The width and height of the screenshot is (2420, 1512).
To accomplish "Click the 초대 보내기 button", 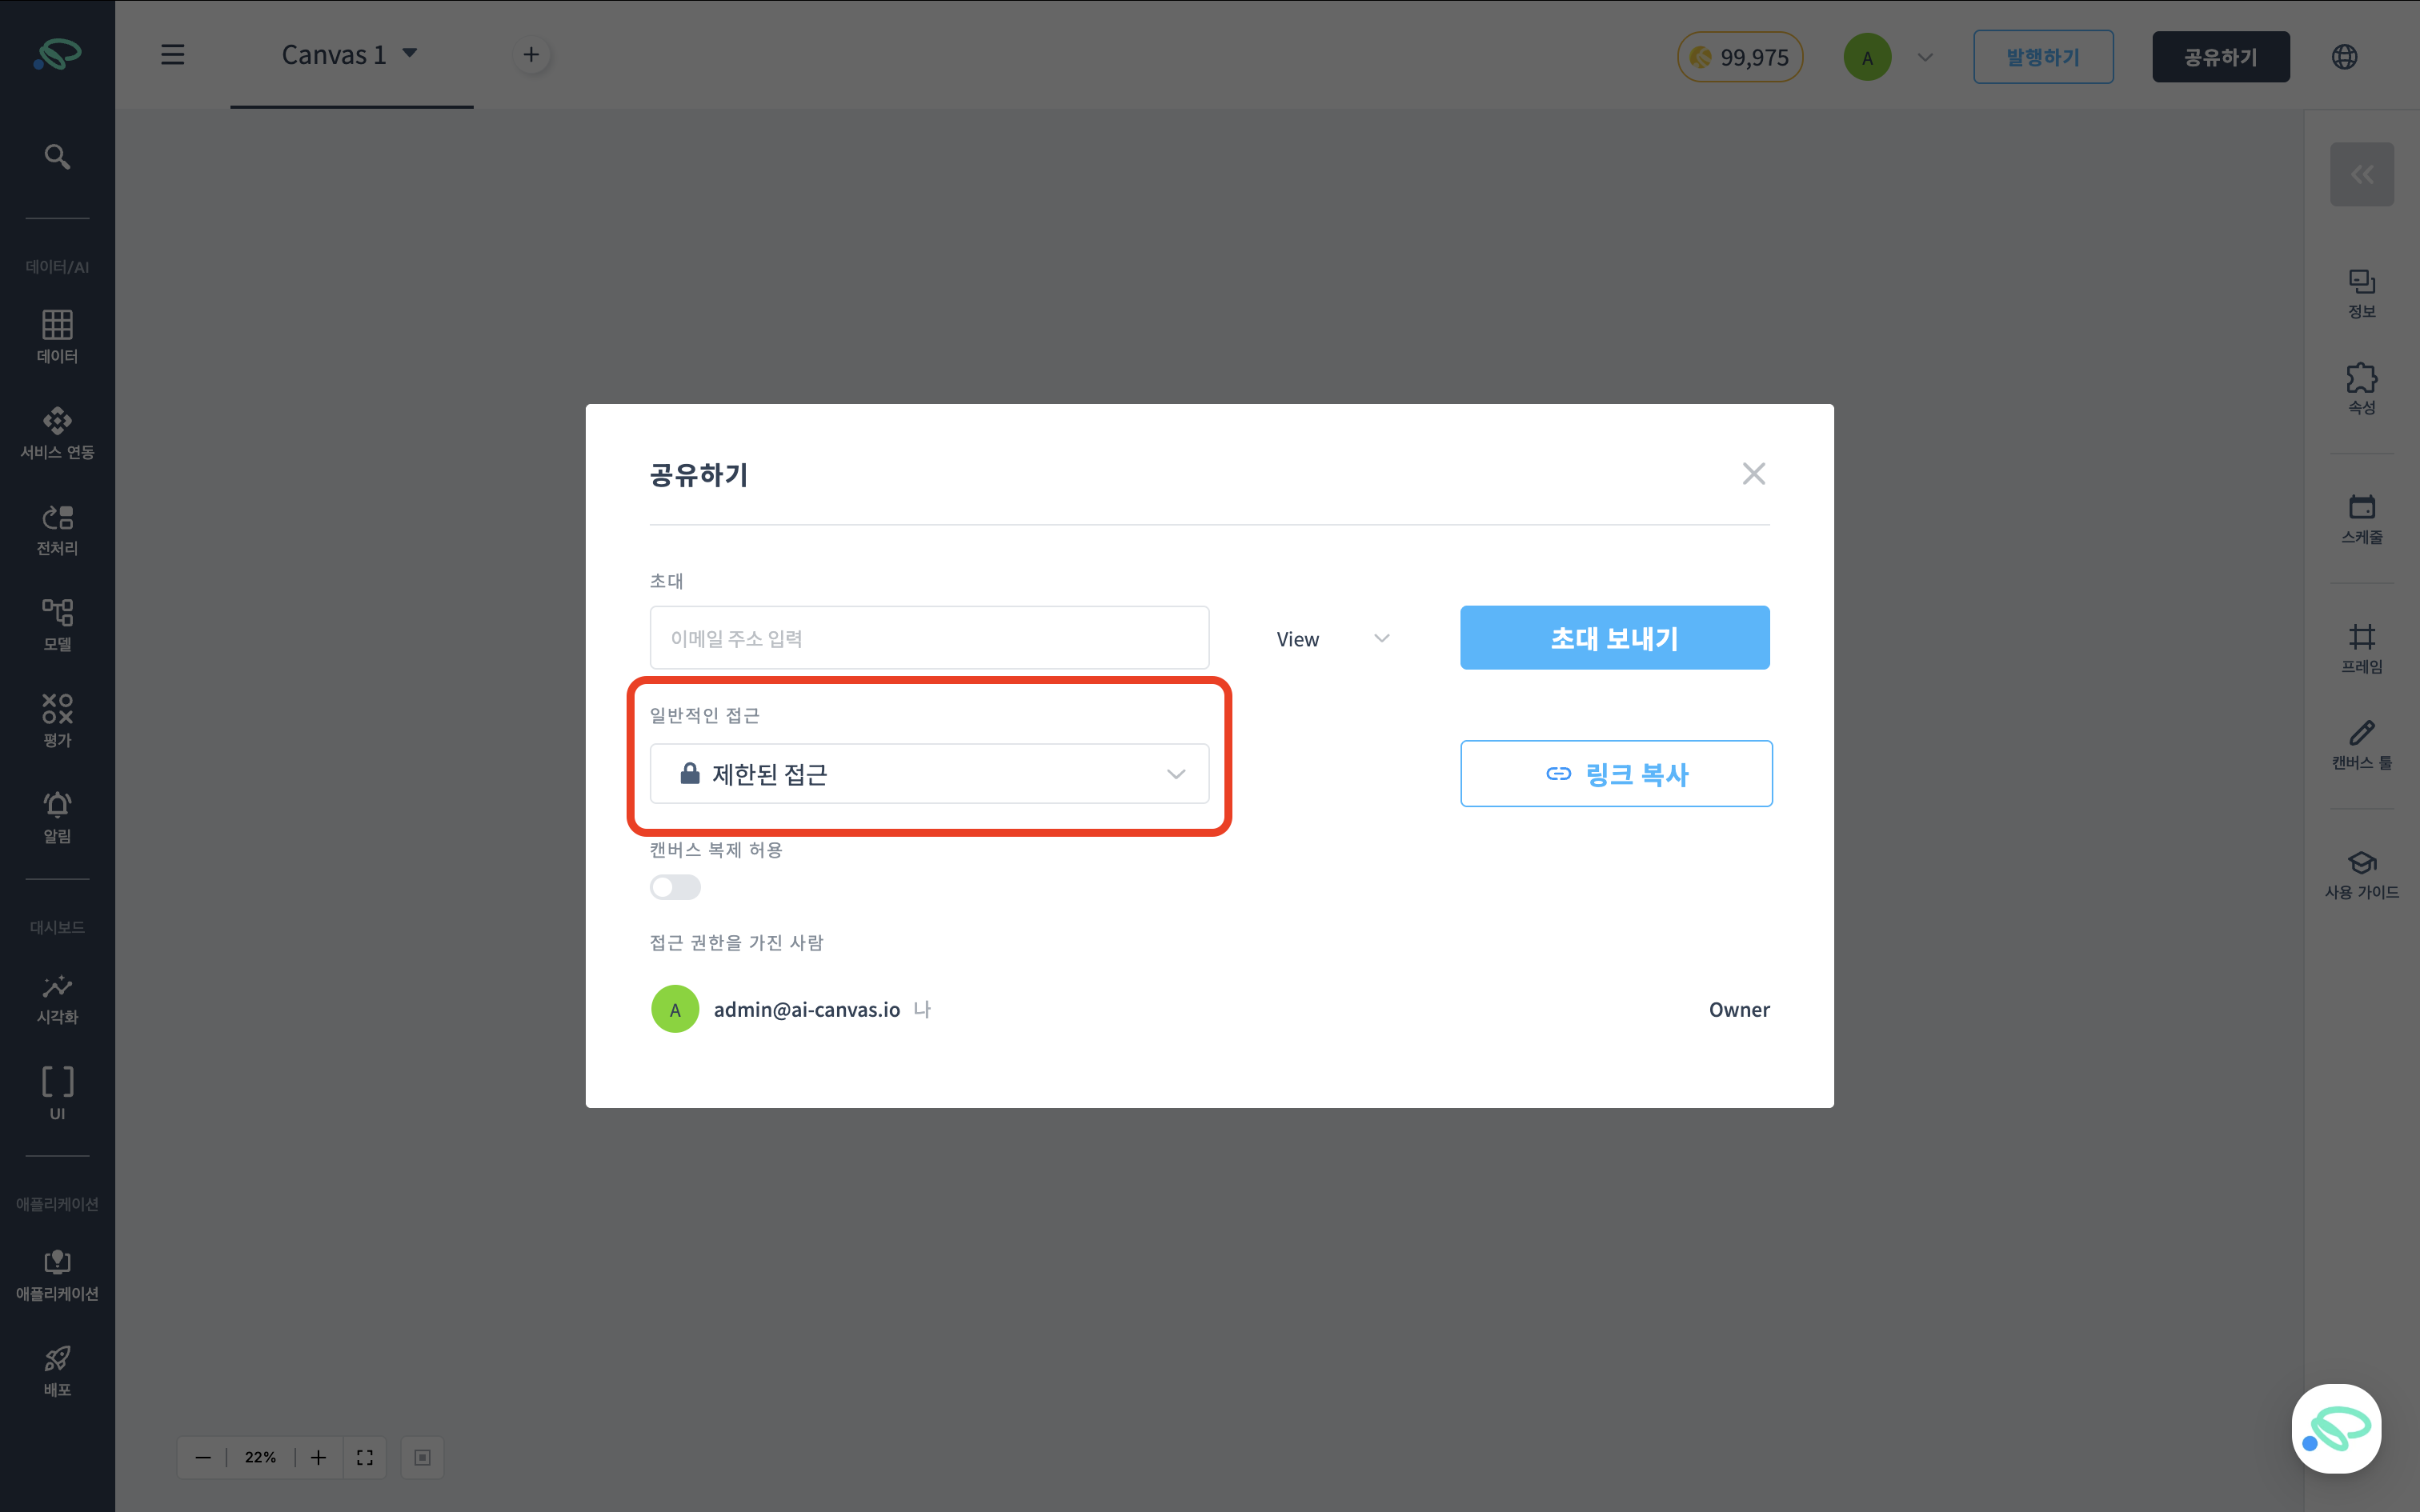I will tap(1614, 638).
